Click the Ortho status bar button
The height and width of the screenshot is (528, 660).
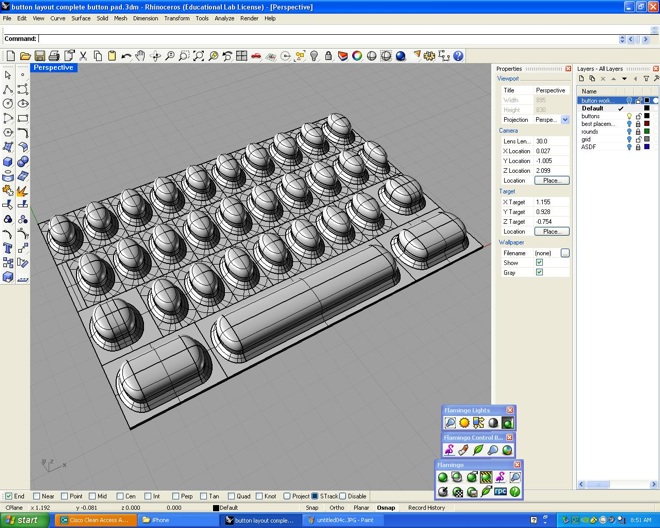pyautogui.click(x=337, y=507)
